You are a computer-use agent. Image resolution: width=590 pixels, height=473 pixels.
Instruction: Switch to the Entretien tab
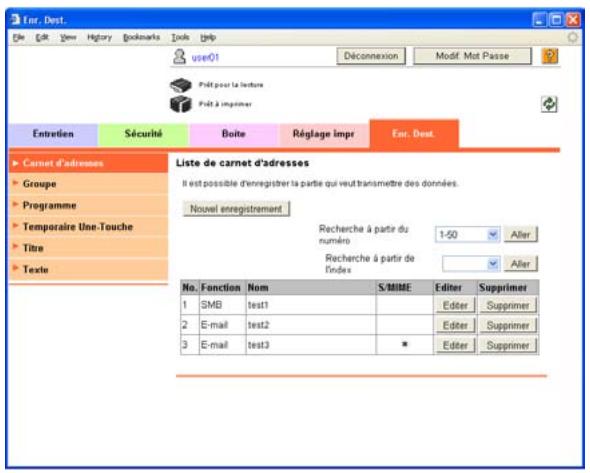point(53,134)
